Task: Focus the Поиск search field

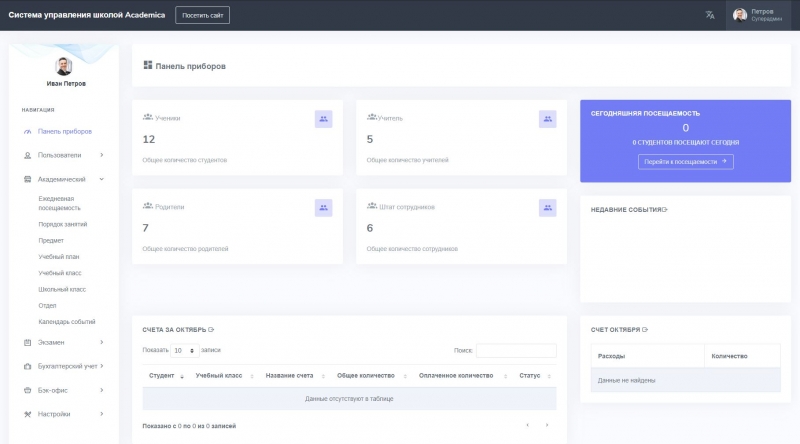Action: point(516,351)
